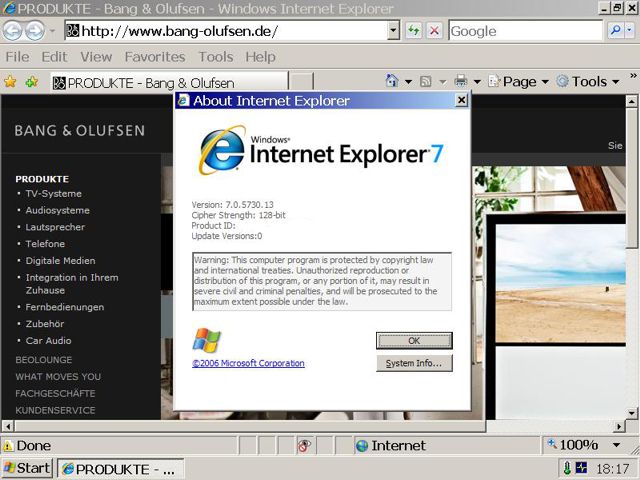Click the Refresh page icon
The width and height of the screenshot is (640, 480).
(413, 31)
